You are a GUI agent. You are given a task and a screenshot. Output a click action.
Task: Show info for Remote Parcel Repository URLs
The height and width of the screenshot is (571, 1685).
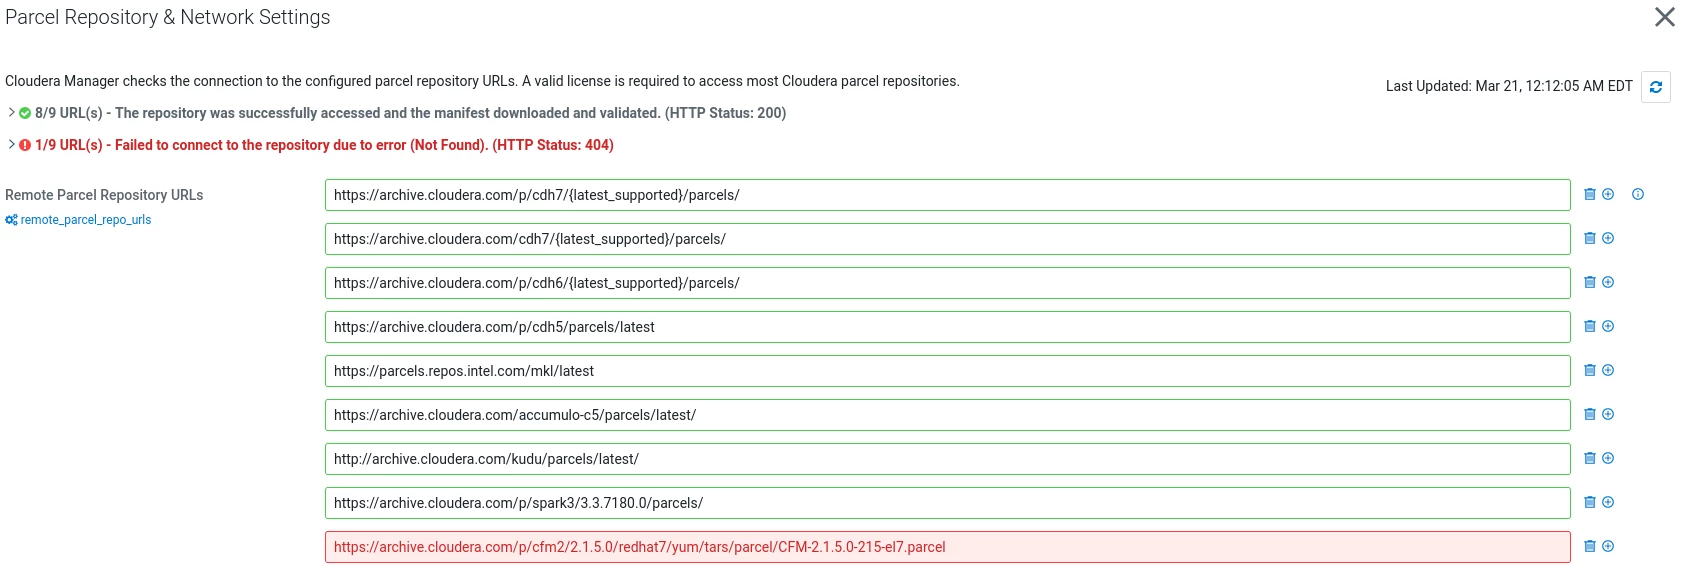click(1638, 194)
